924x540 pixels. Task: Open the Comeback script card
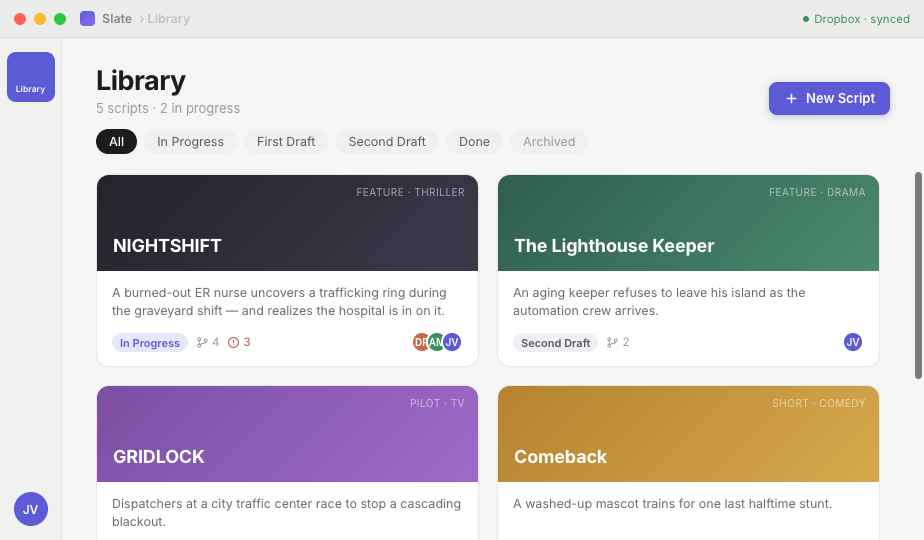688,463
